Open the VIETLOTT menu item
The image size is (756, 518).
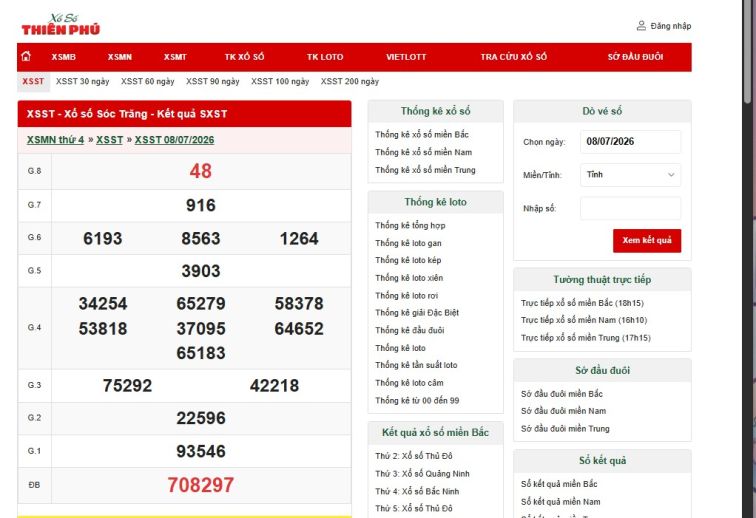click(x=406, y=57)
